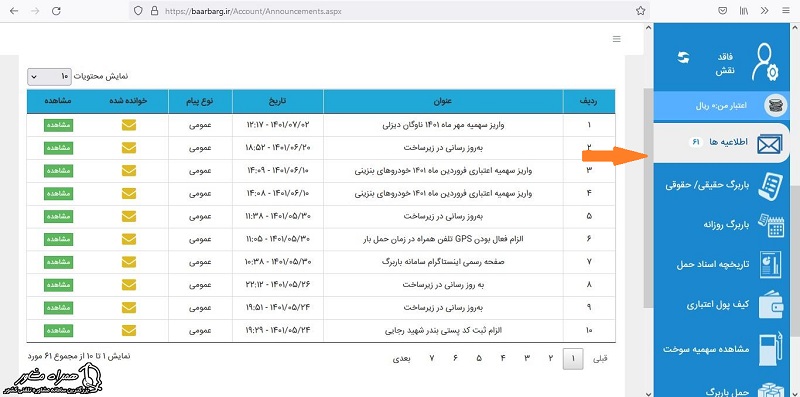Click the fuel pump icon for سهمیه سوخت
800x397 pixels.
770,350
